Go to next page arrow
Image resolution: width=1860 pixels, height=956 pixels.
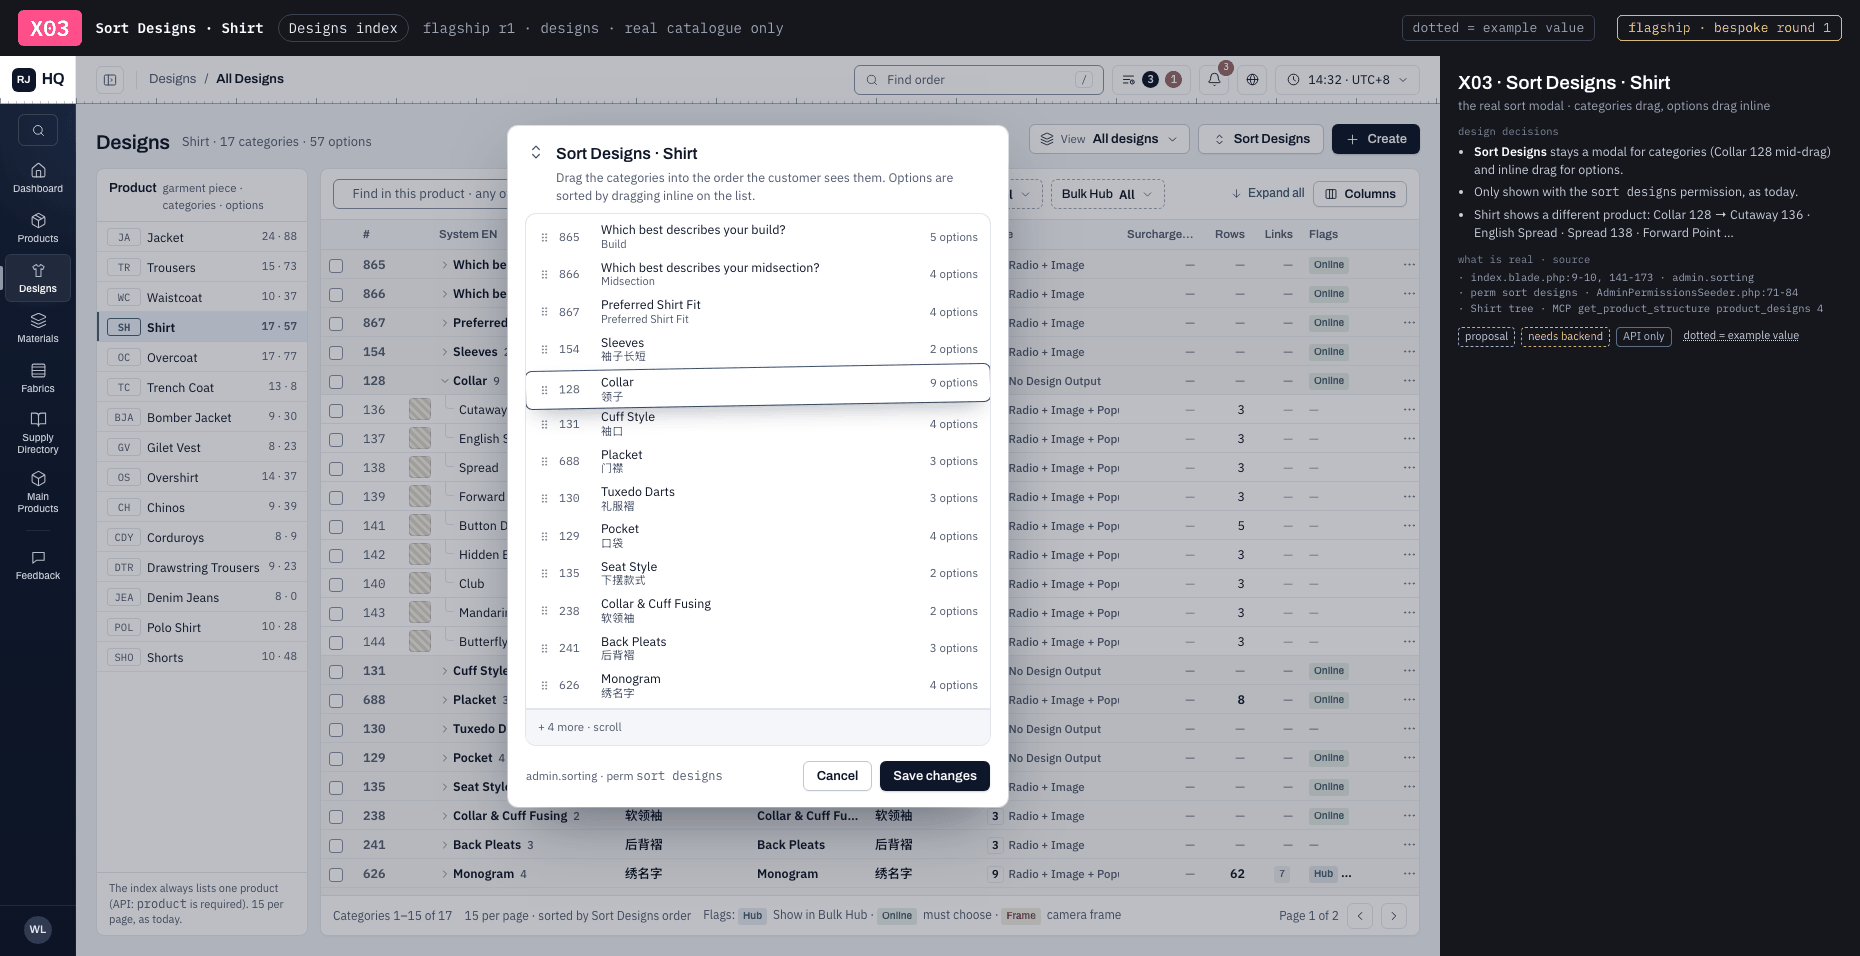(x=1393, y=916)
